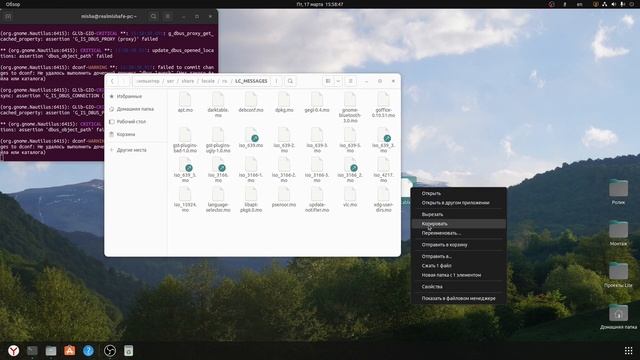Select the update-notifier.mo file
Image resolution: width=640 pixels, height=360 pixels.
[317, 200]
